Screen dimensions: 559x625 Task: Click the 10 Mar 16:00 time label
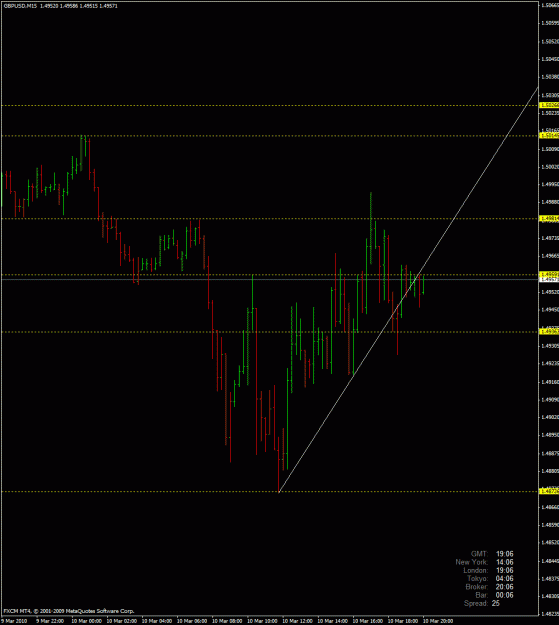coord(367,621)
